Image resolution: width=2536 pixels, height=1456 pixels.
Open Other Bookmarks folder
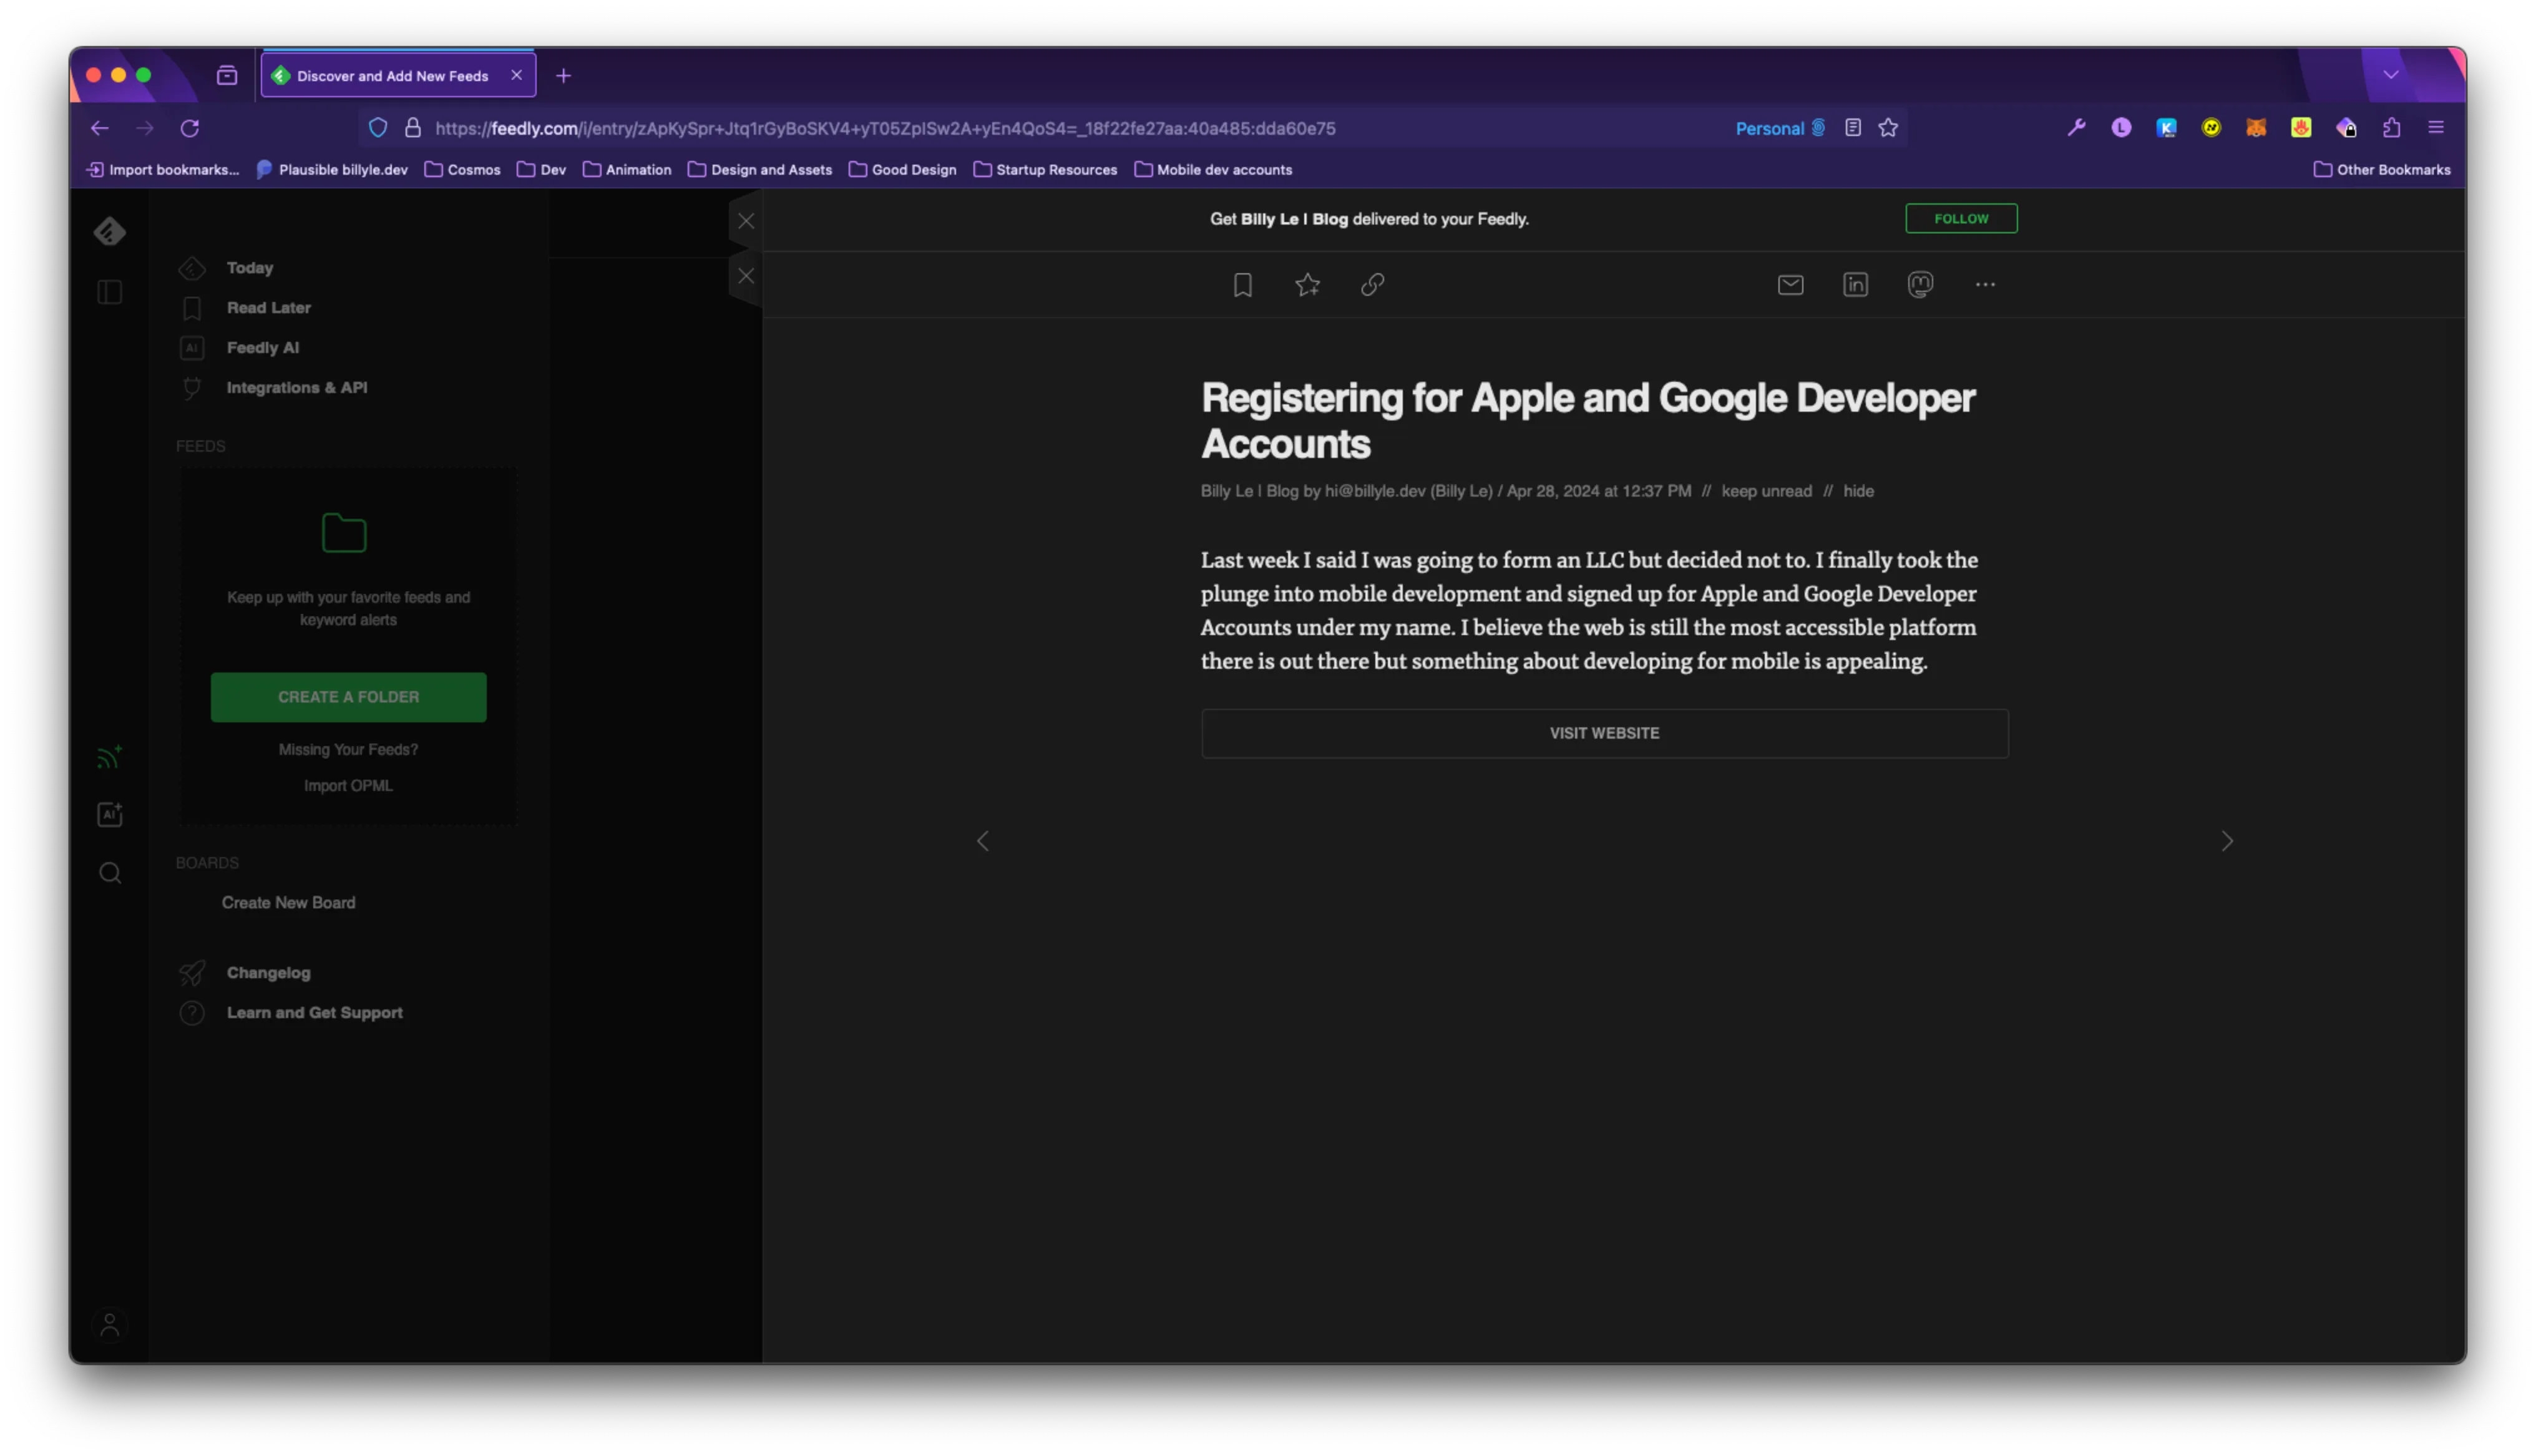[2382, 170]
